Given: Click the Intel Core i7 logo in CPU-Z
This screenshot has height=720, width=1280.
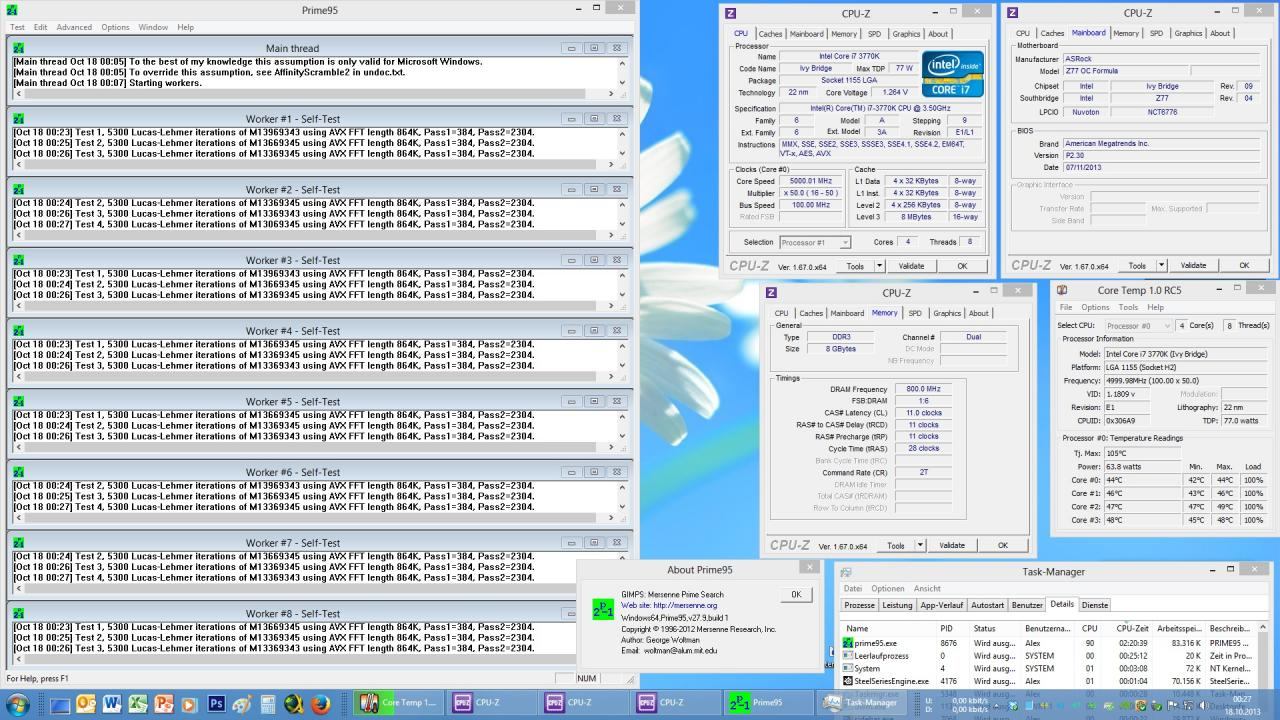Looking at the screenshot, I should (x=952, y=74).
